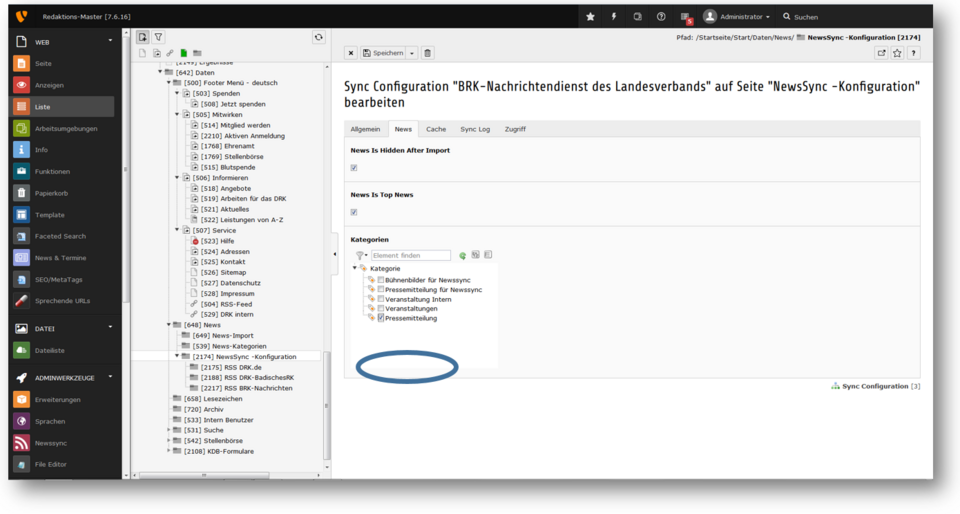Viewport: 960px width, 514px height.
Task: Select RSS BRK-Nachrichten in page tree
Action: click(x=258, y=388)
